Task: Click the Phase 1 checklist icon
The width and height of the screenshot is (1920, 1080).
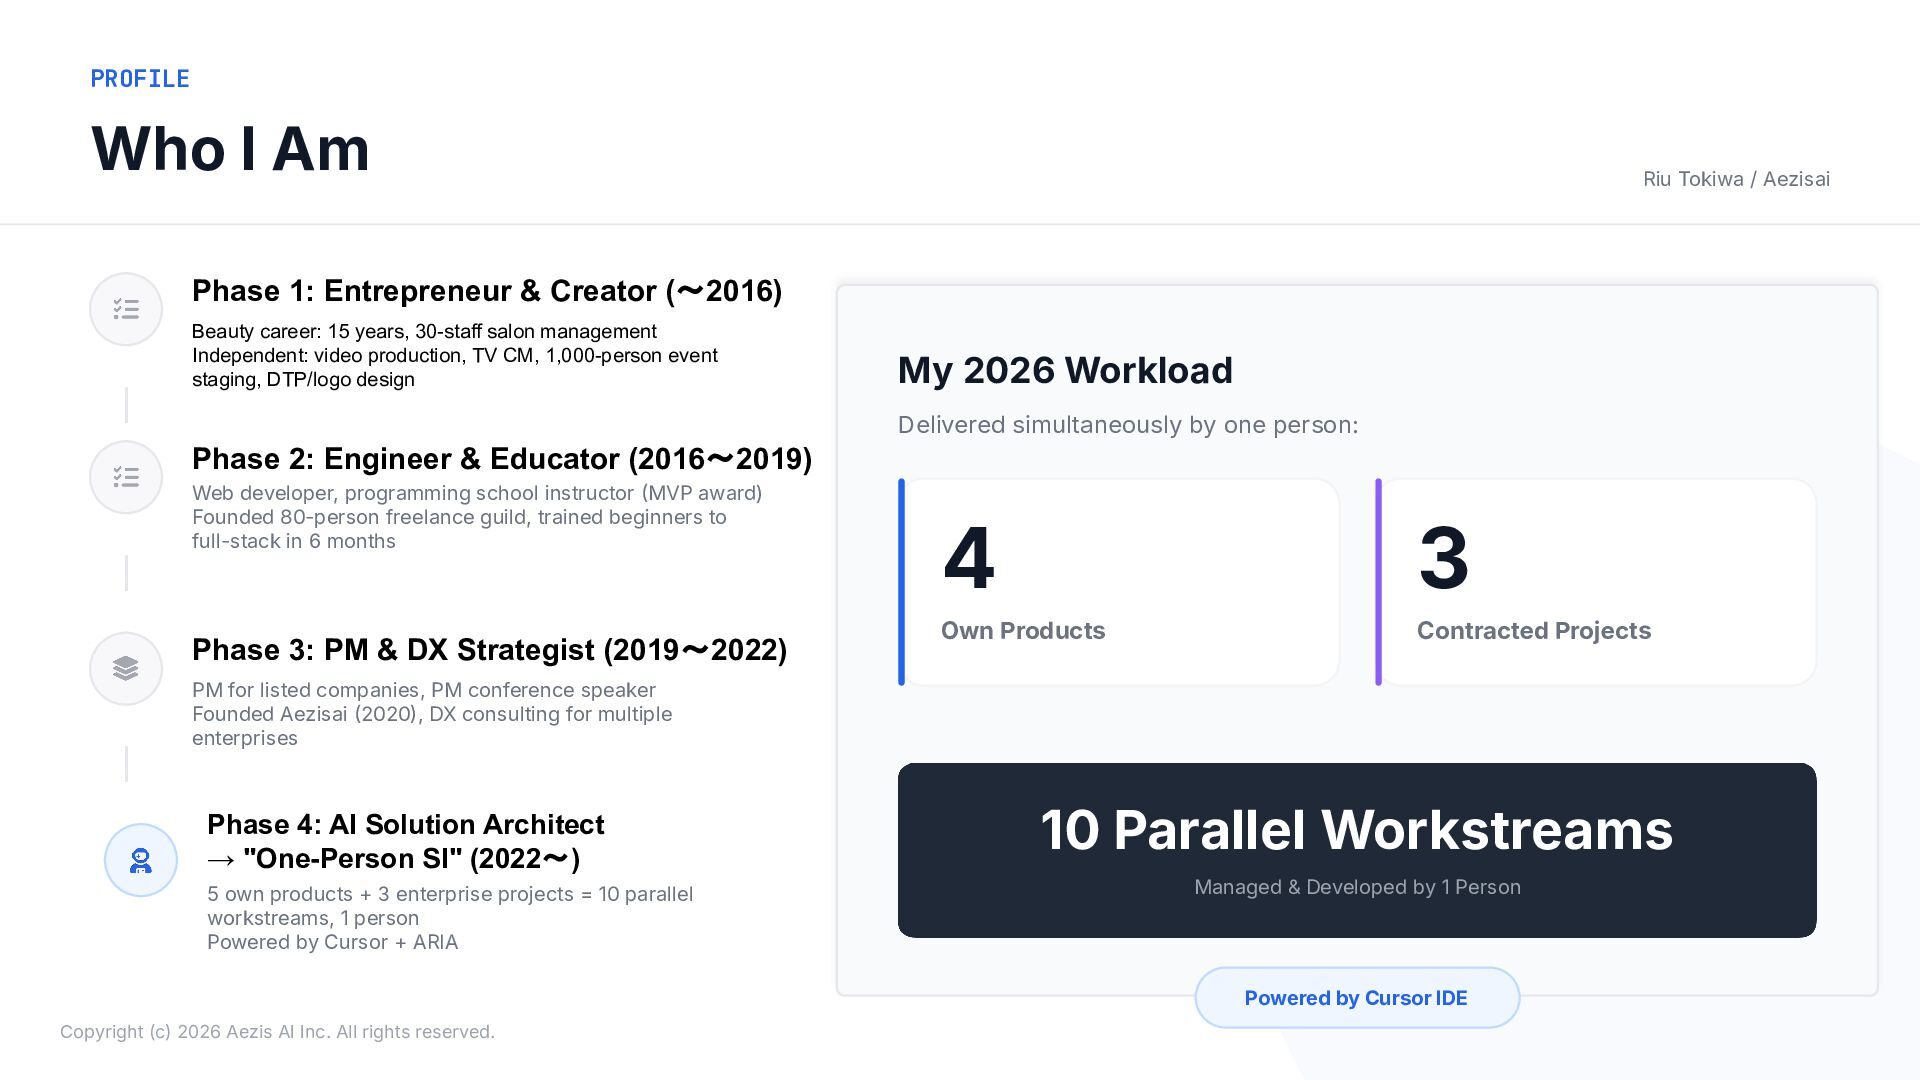Action: [126, 309]
